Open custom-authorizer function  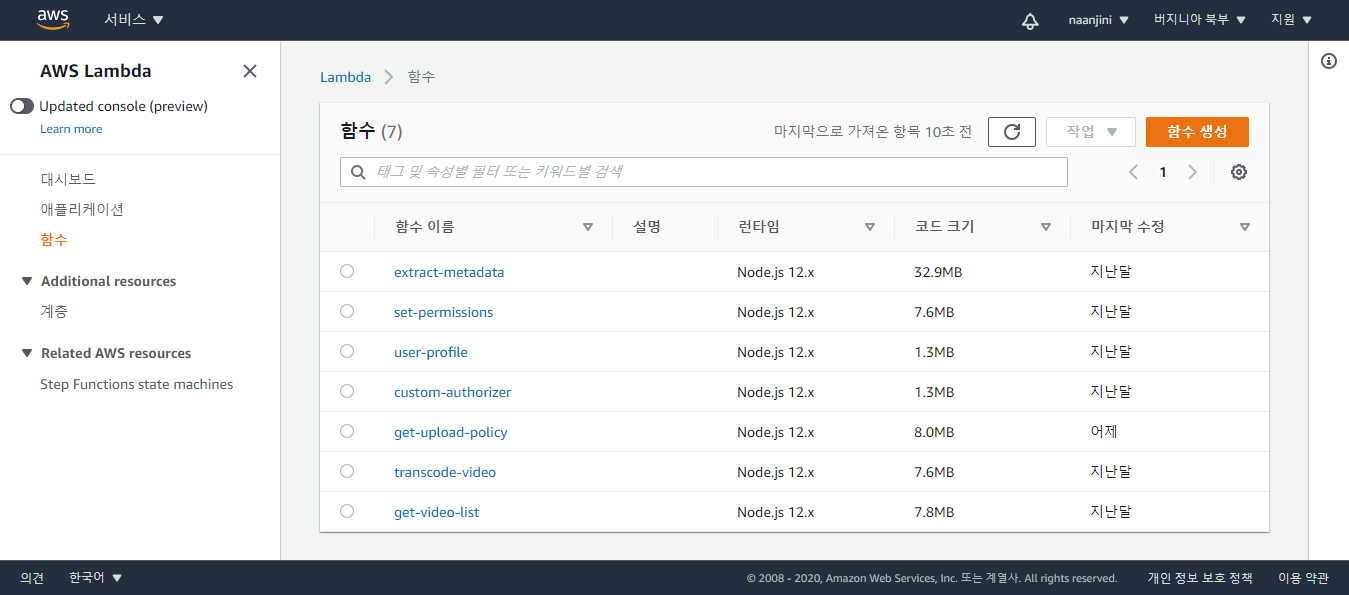(452, 392)
